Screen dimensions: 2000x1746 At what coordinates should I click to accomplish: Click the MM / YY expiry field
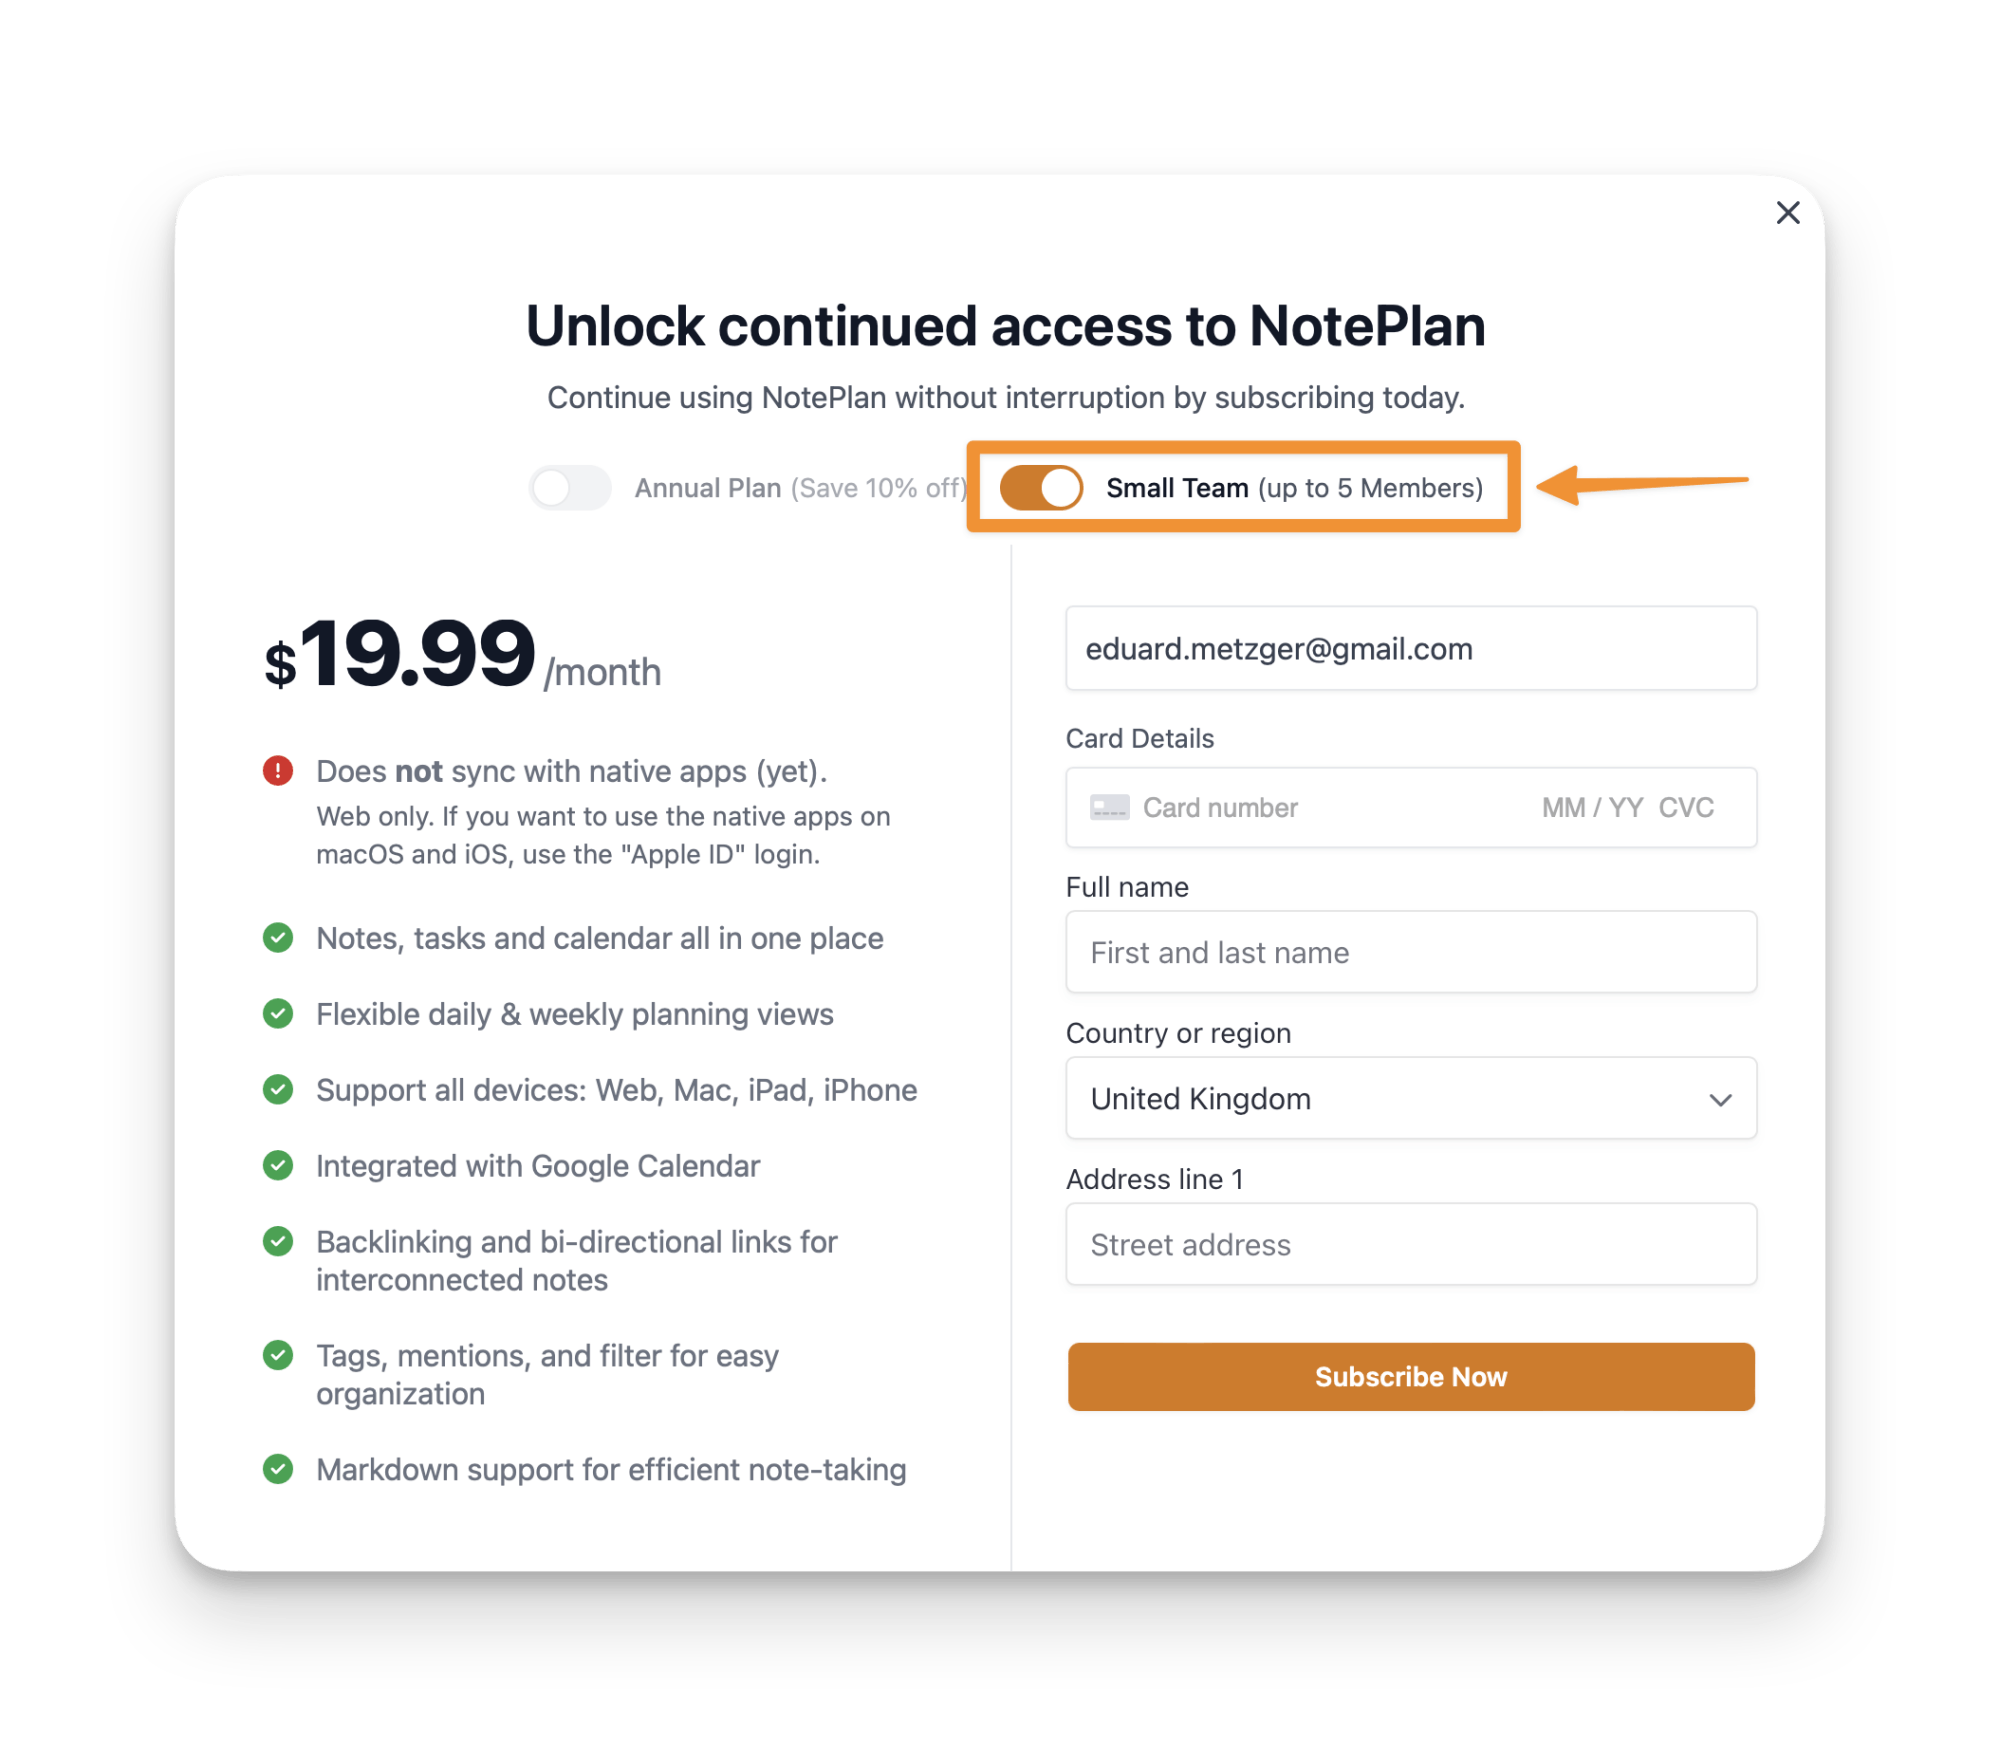point(1592,808)
